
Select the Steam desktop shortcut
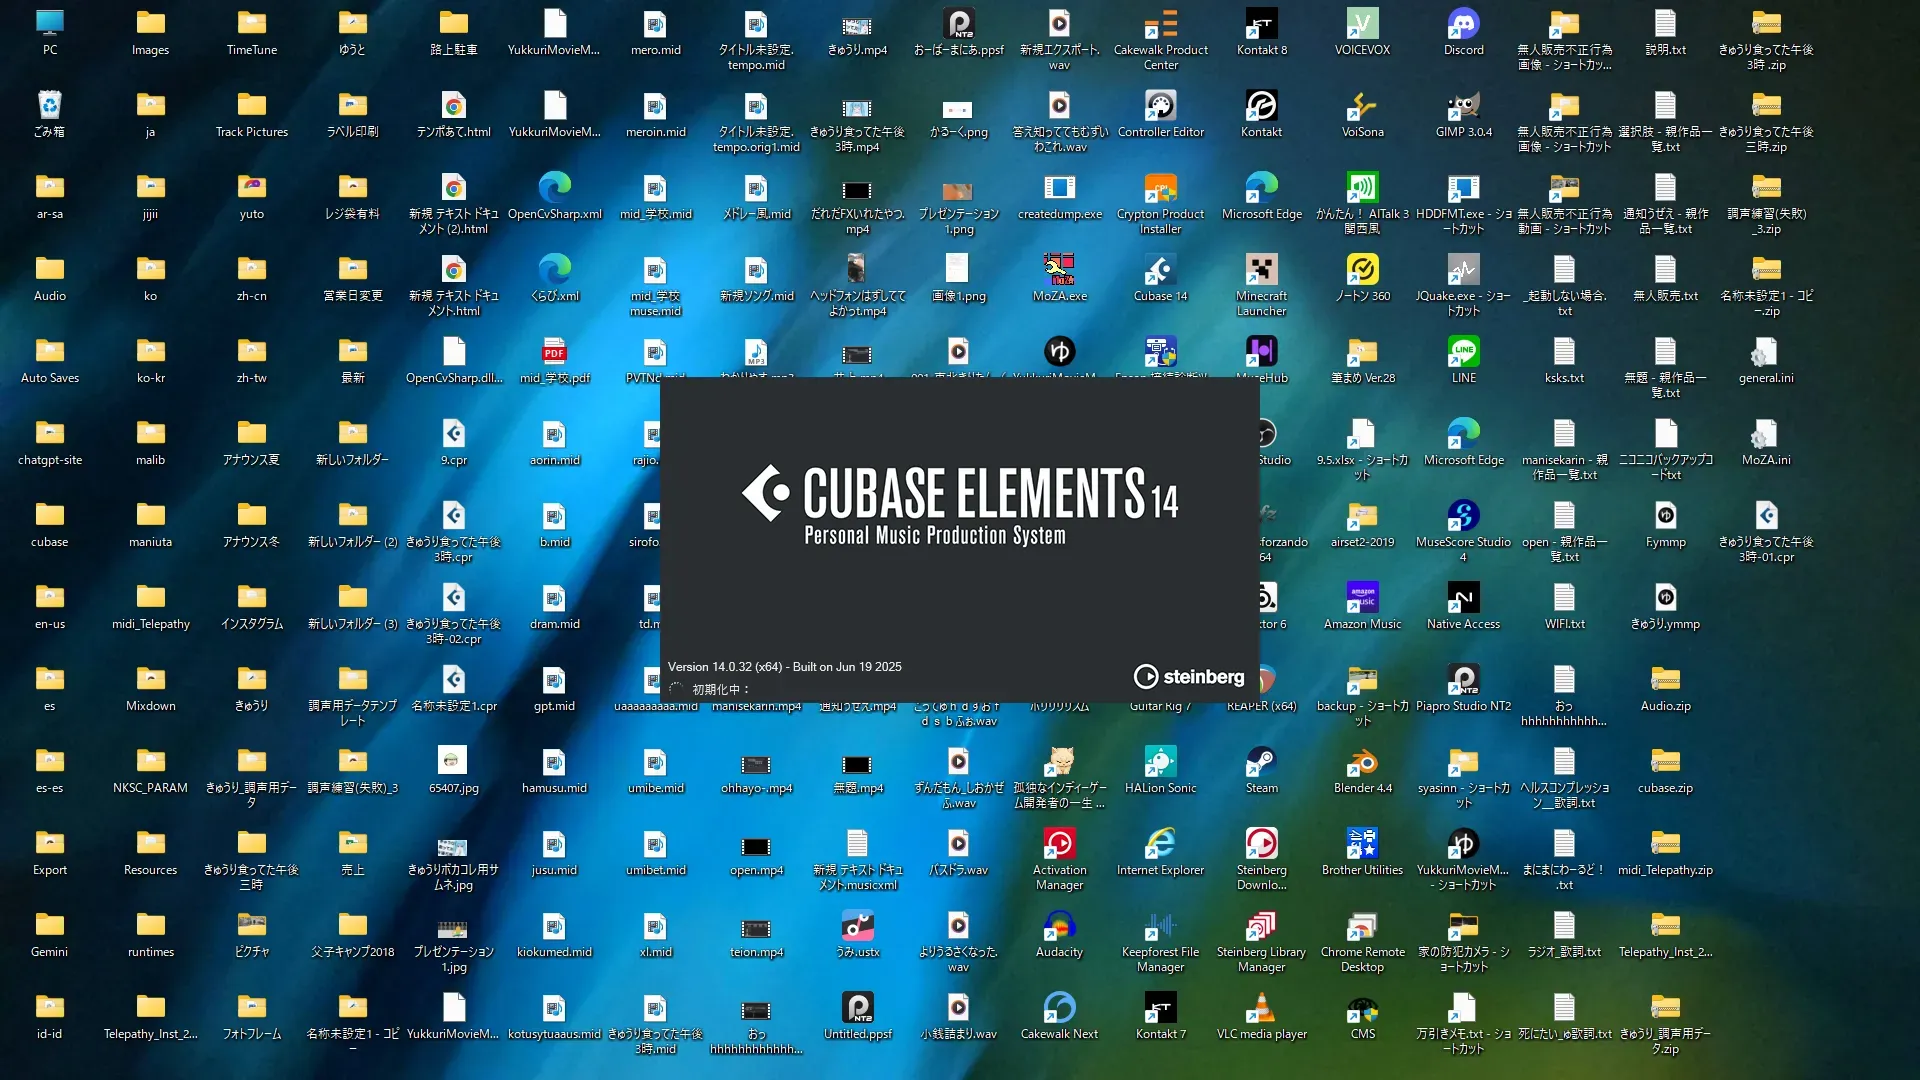pos(1261,763)
